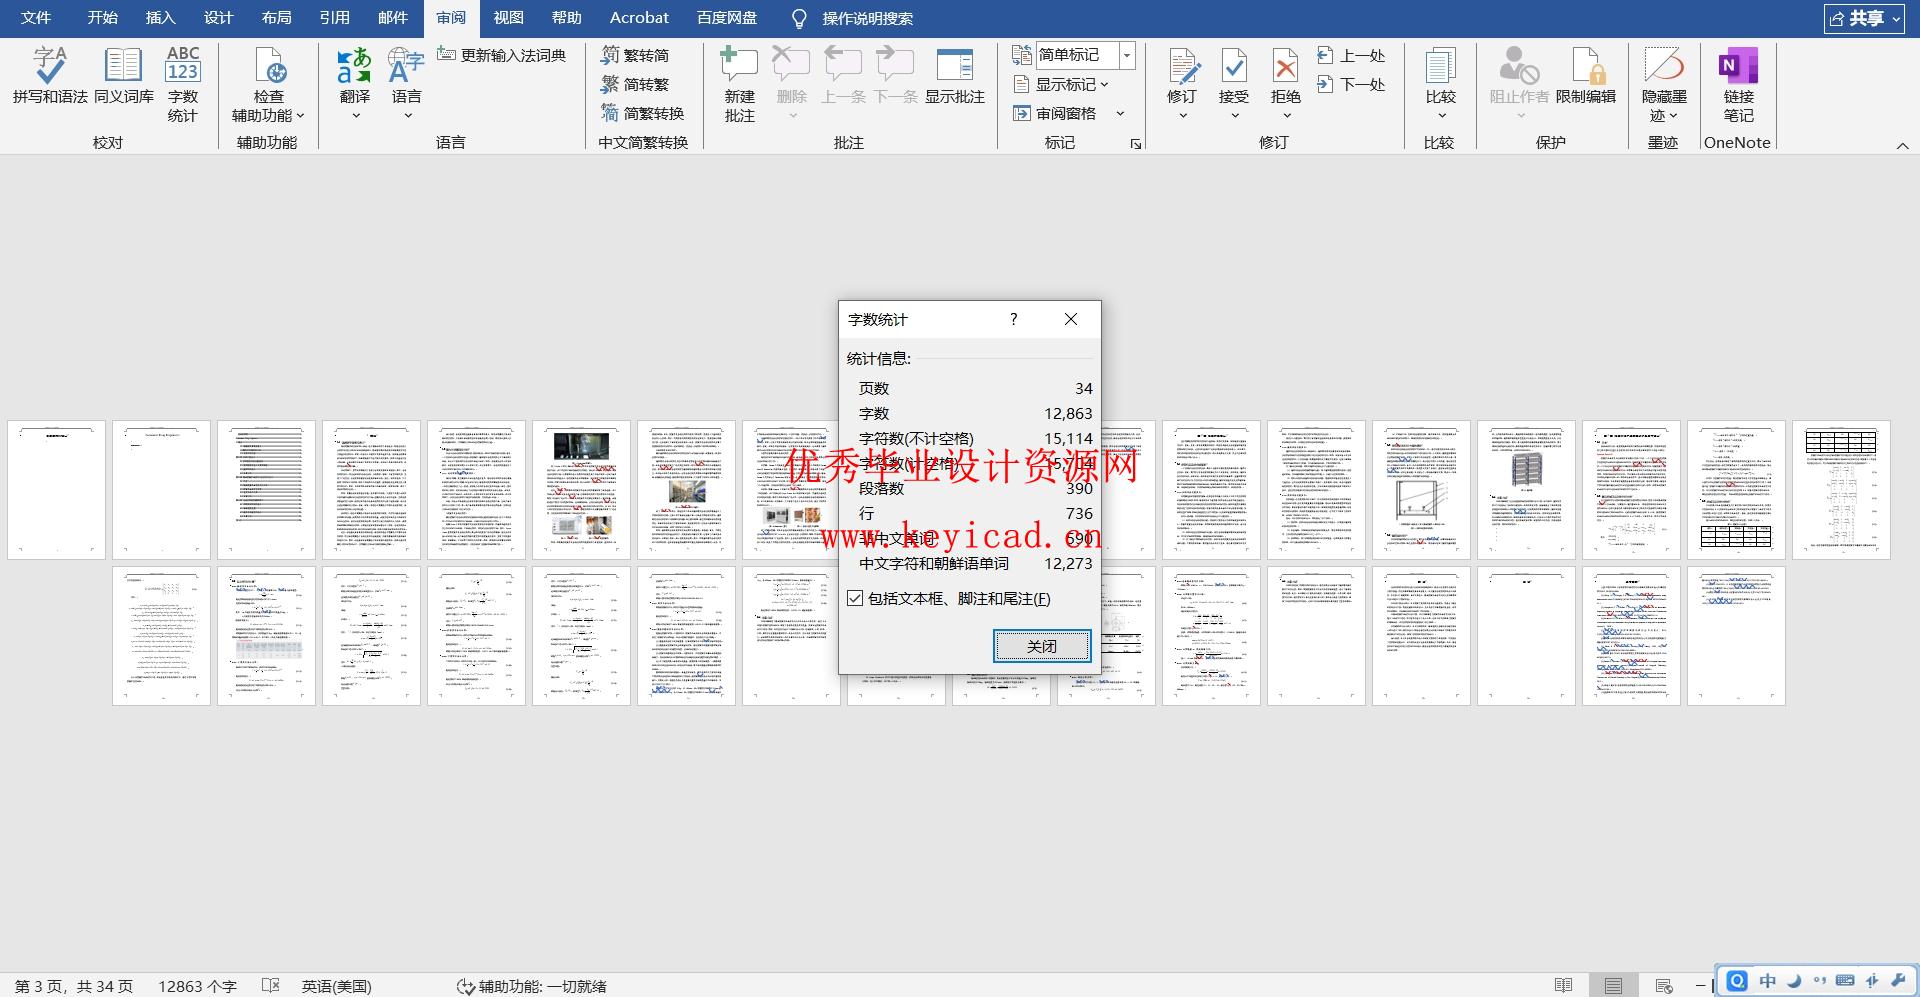
Task: Expand Accept dropdown arrow
Action: tap(1235, 116)
